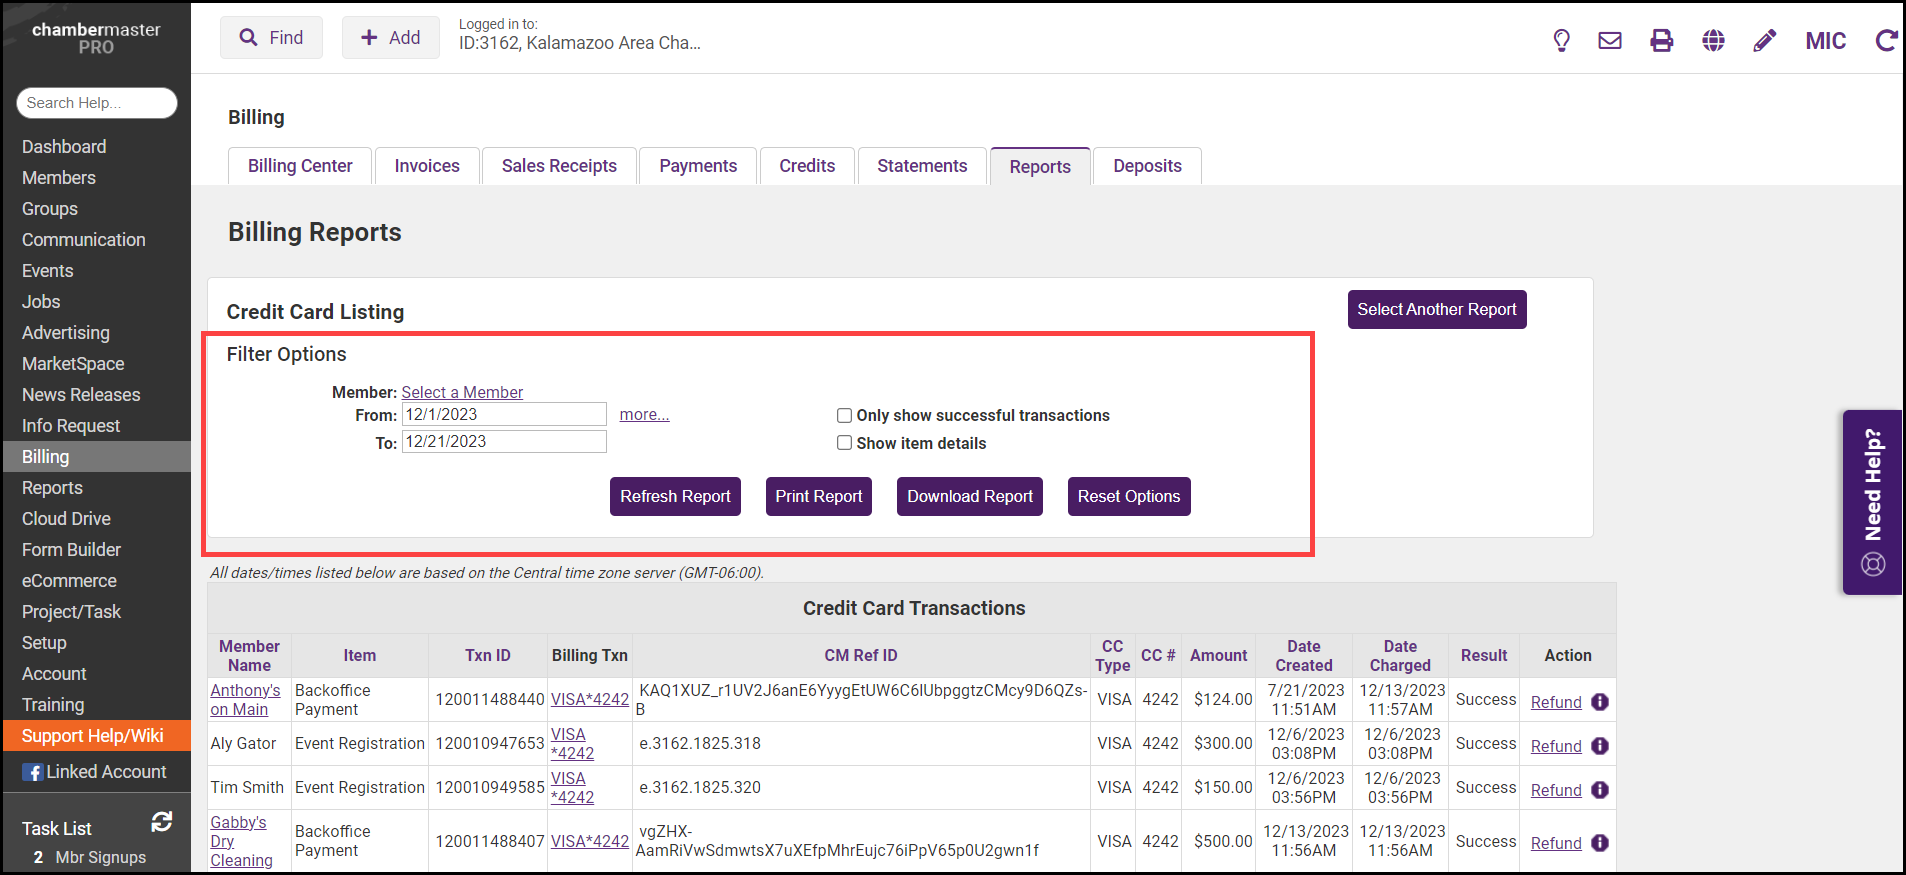Click the refresh arrow icon top right

(x=1885, y=41)
